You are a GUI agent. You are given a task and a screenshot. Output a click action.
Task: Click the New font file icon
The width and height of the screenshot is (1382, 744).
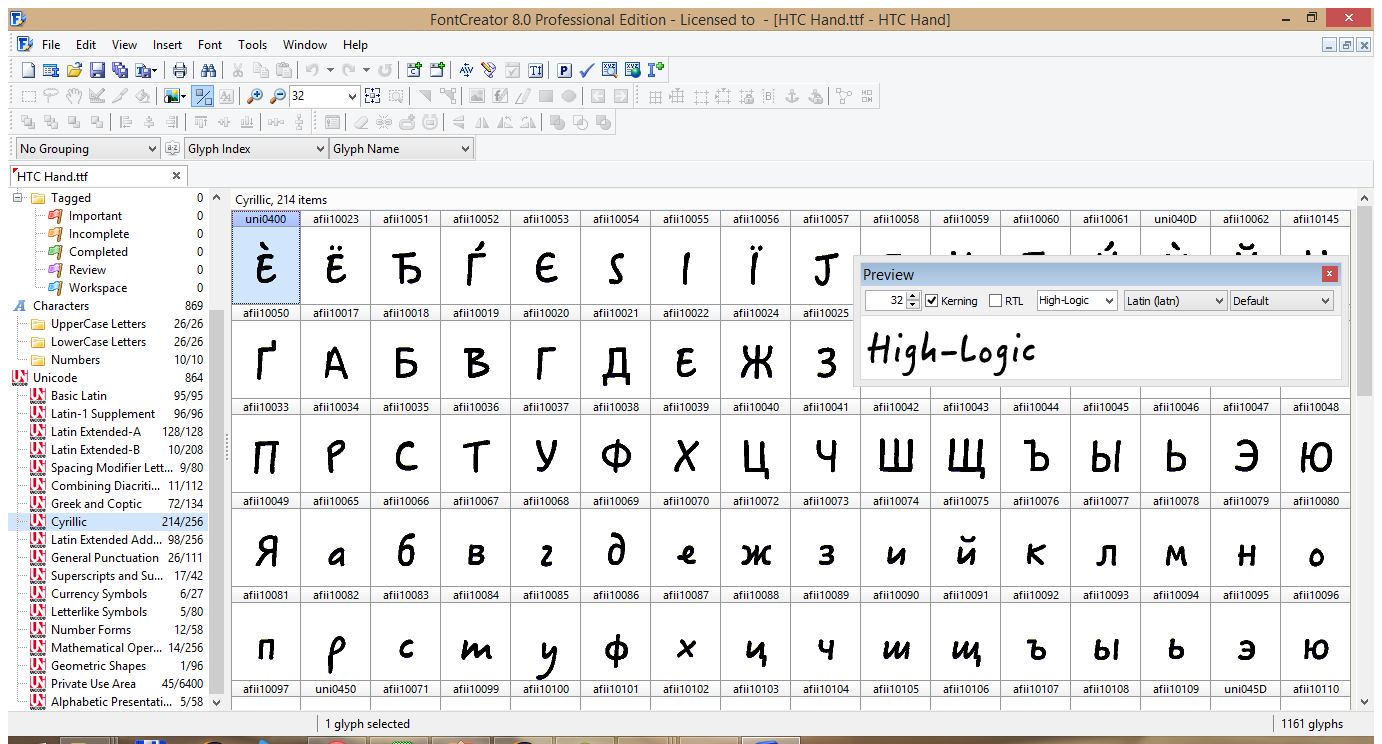tap(28, 70)
